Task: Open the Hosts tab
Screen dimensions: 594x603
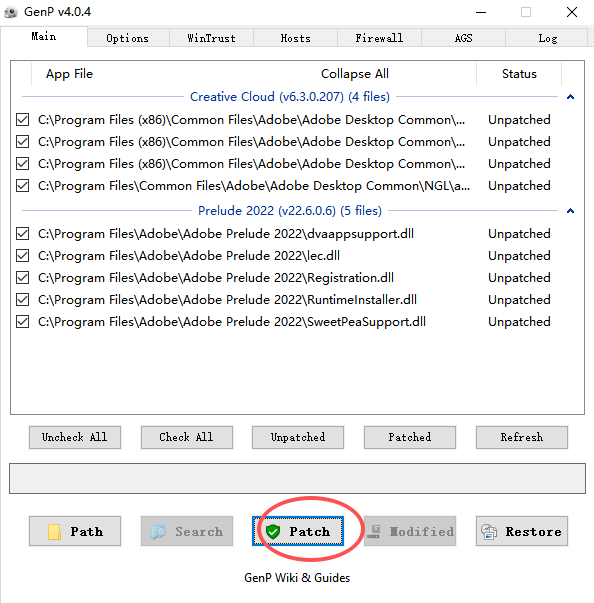Action: click(x=295, y=38)
